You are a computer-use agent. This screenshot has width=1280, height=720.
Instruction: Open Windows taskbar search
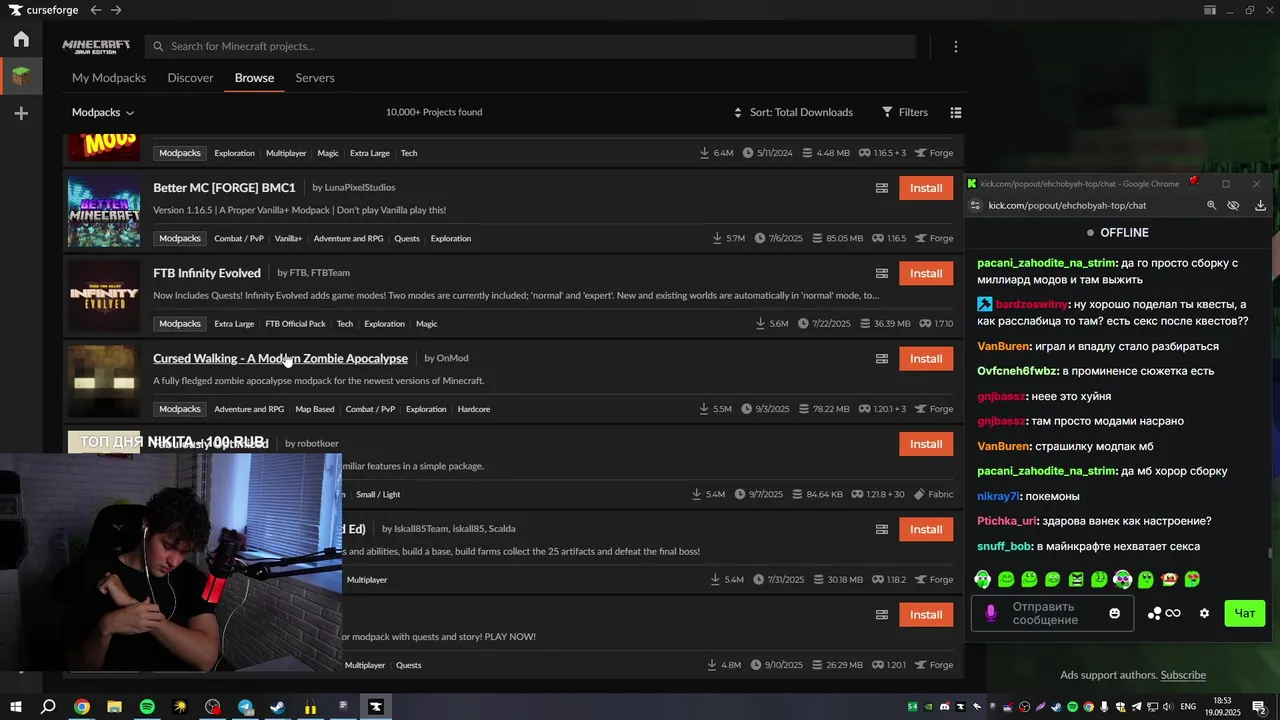pos(48,707)
